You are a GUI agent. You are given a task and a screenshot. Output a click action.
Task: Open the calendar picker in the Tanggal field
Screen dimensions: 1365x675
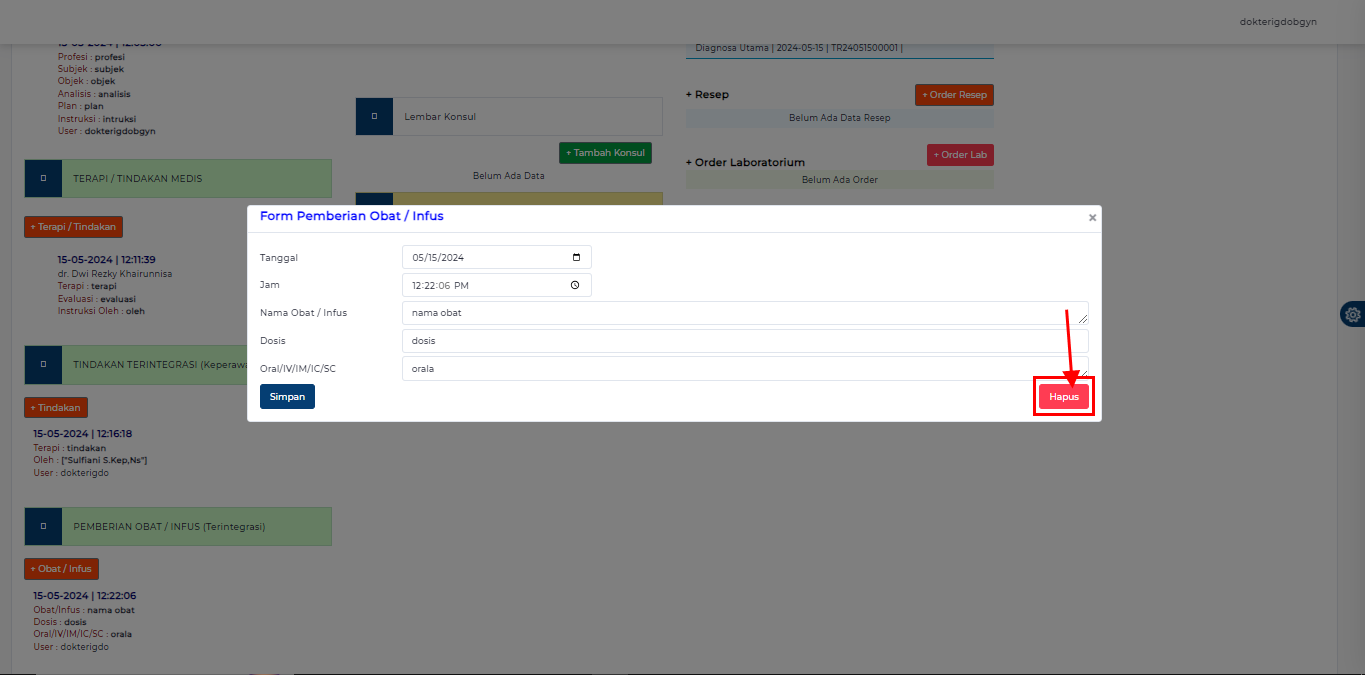point(576,257)
